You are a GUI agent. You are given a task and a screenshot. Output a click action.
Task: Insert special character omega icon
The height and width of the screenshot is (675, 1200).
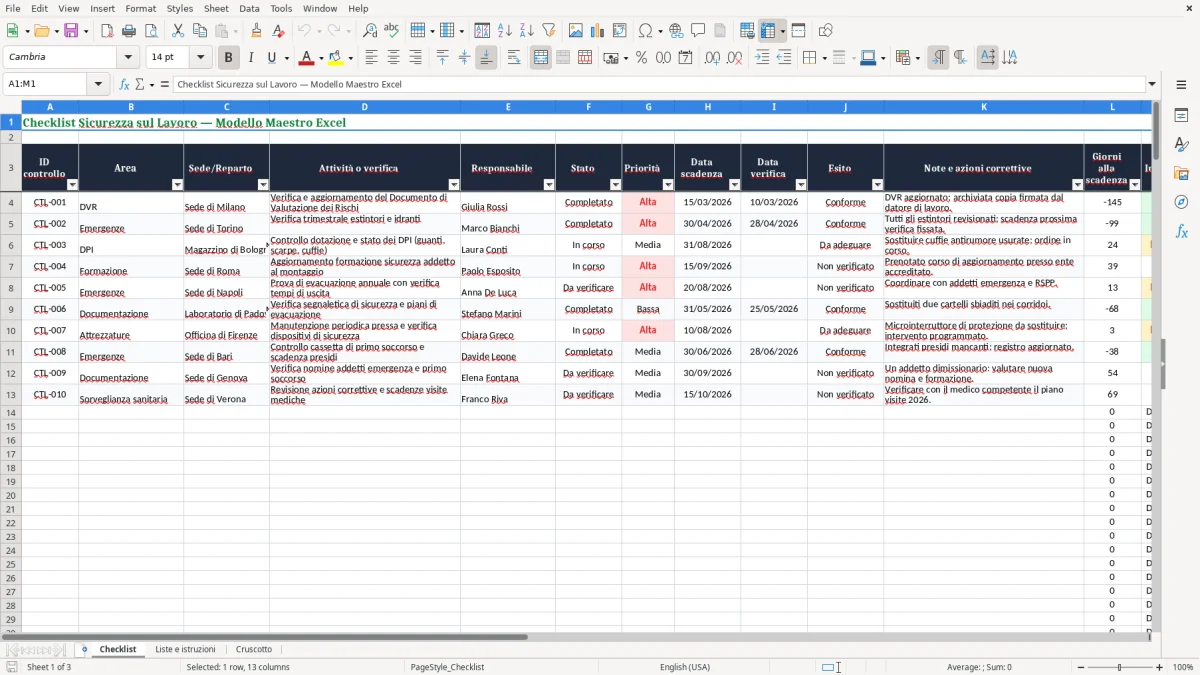tap(645, 31)
